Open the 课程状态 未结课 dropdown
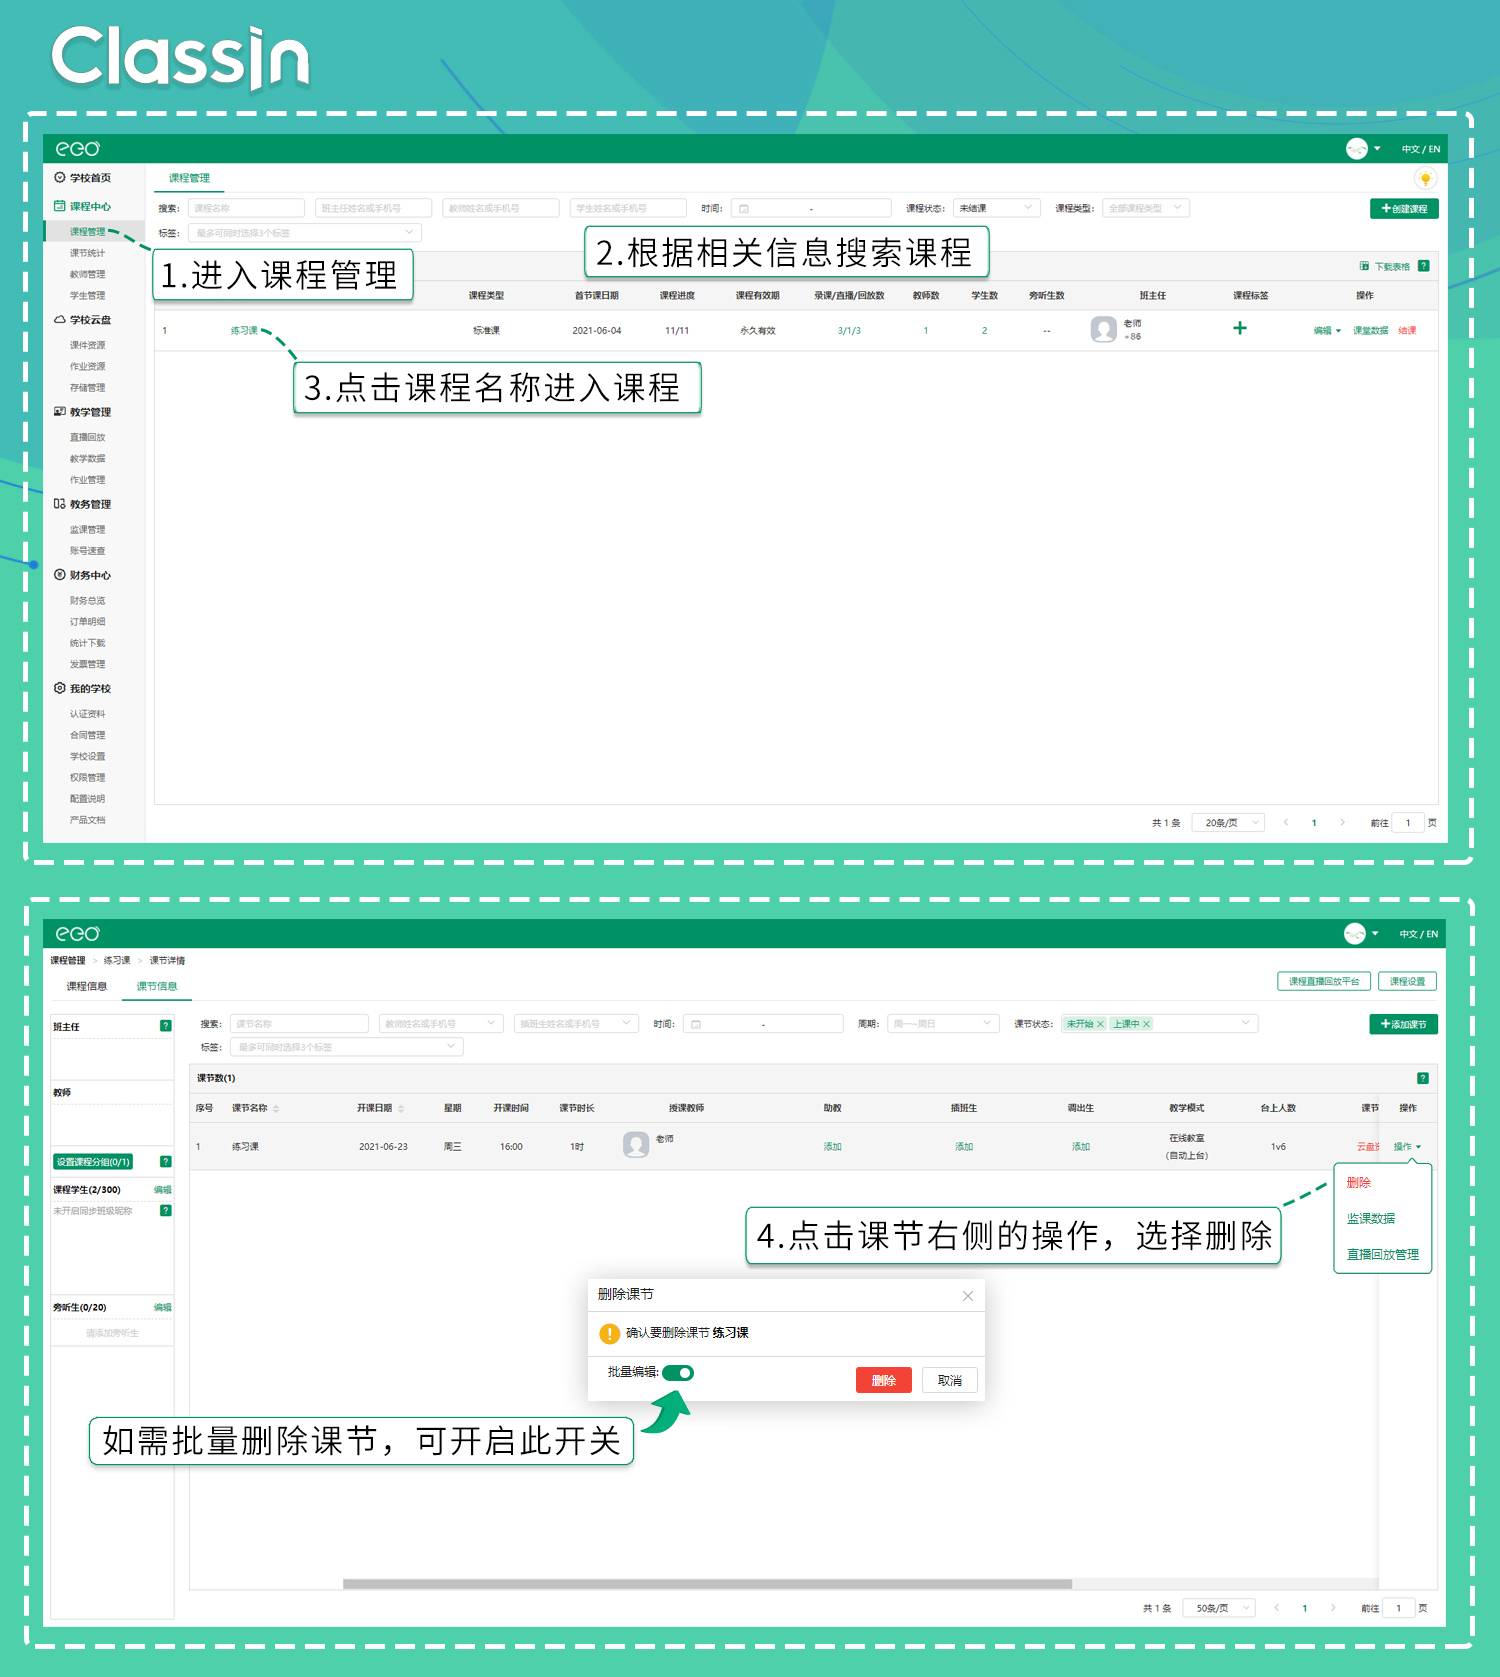Viewport: 1500px width, 1677px height. click(997, 208)
